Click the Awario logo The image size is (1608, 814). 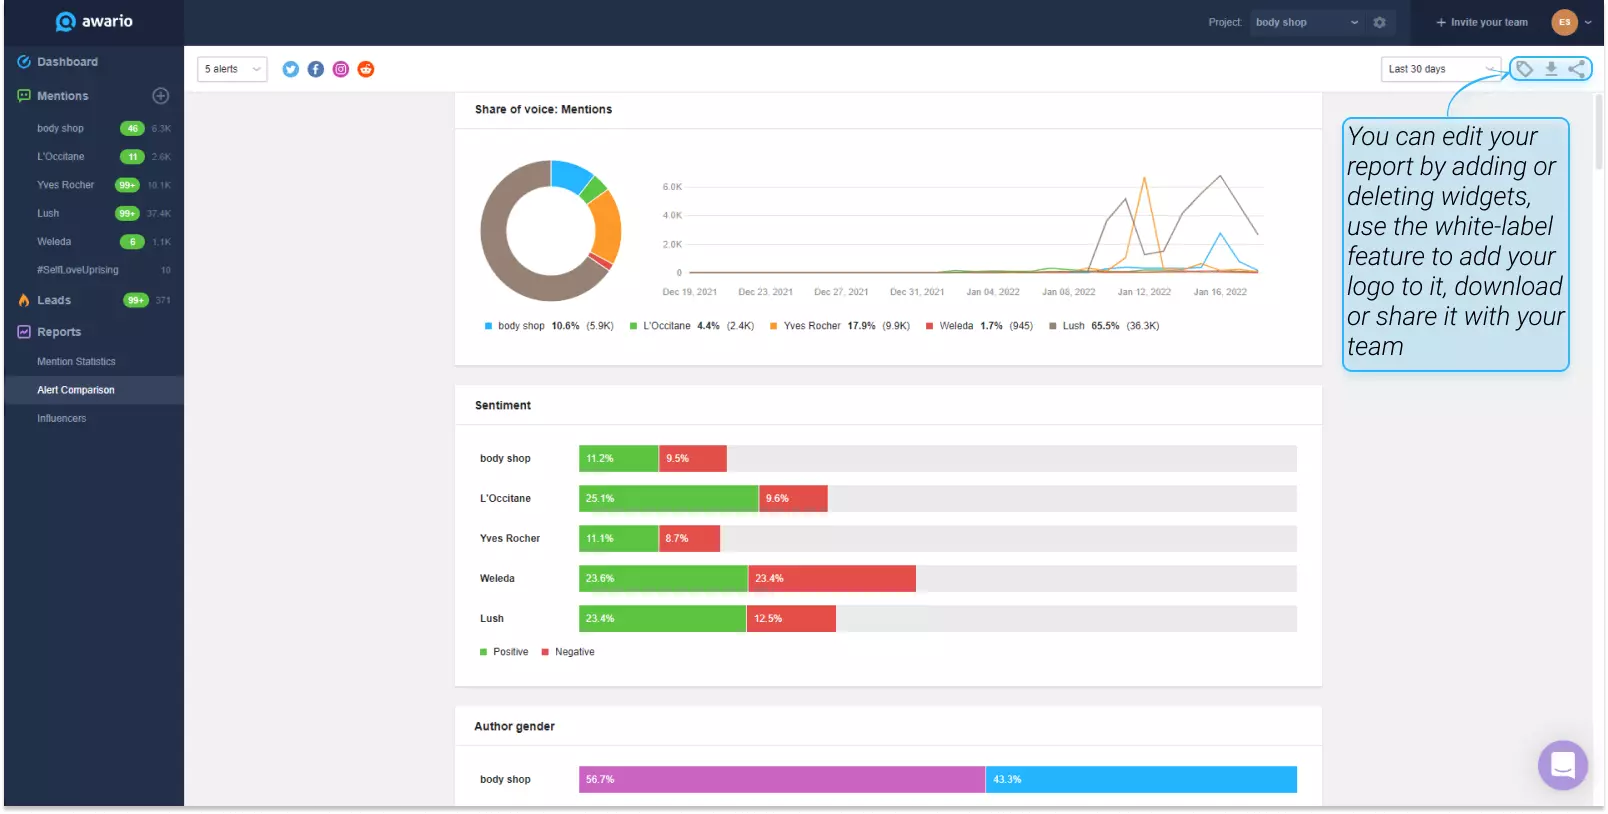tap(94, 21)
